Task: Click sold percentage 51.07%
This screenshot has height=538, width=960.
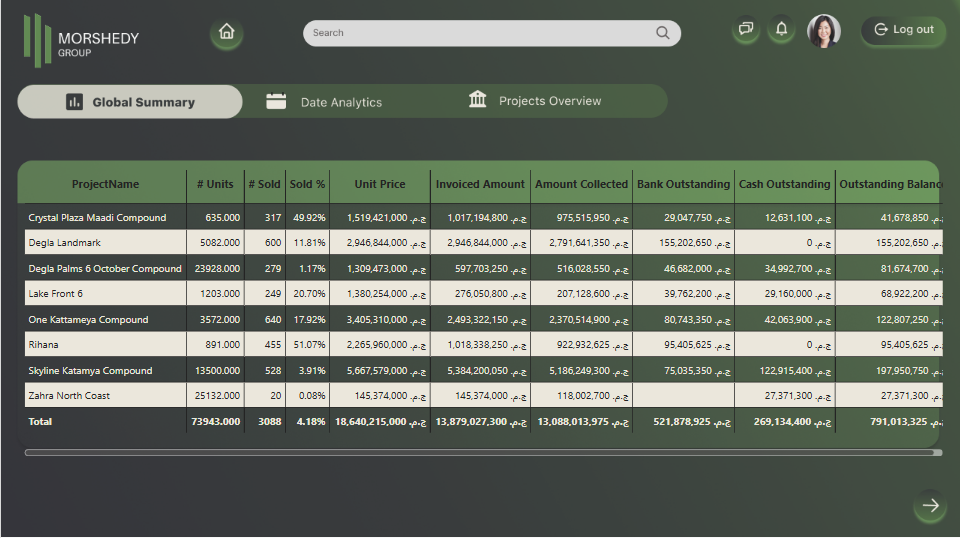Action: coord(309,345)
